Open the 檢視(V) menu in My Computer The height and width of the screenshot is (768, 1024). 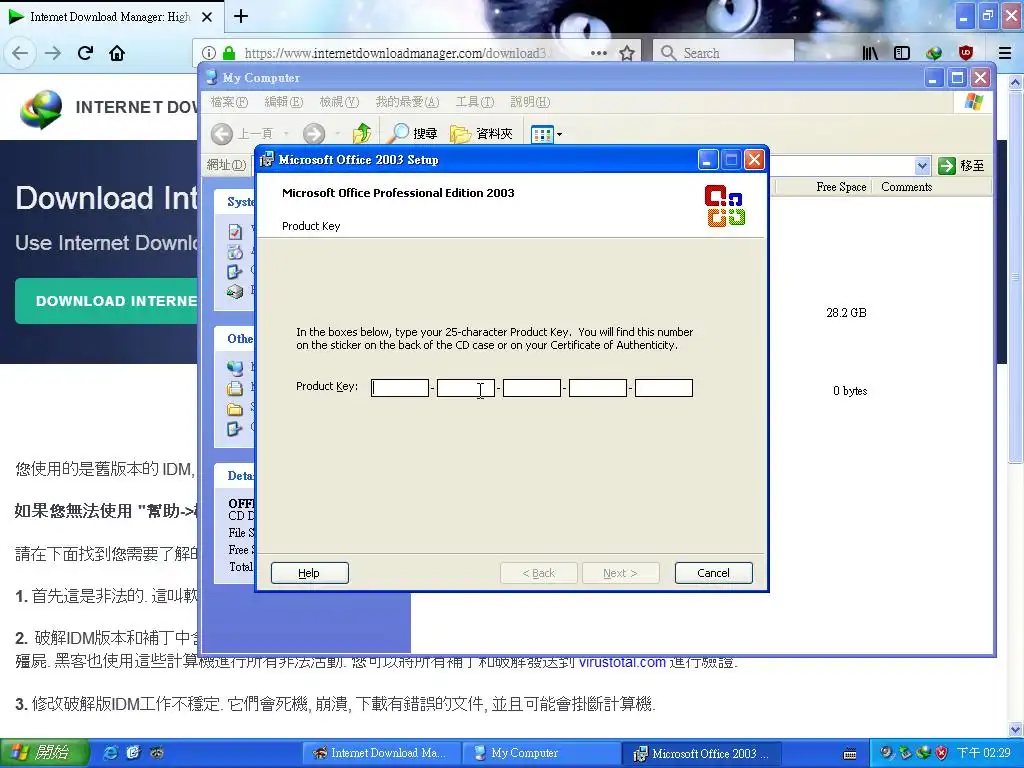[x=340, y=102]
